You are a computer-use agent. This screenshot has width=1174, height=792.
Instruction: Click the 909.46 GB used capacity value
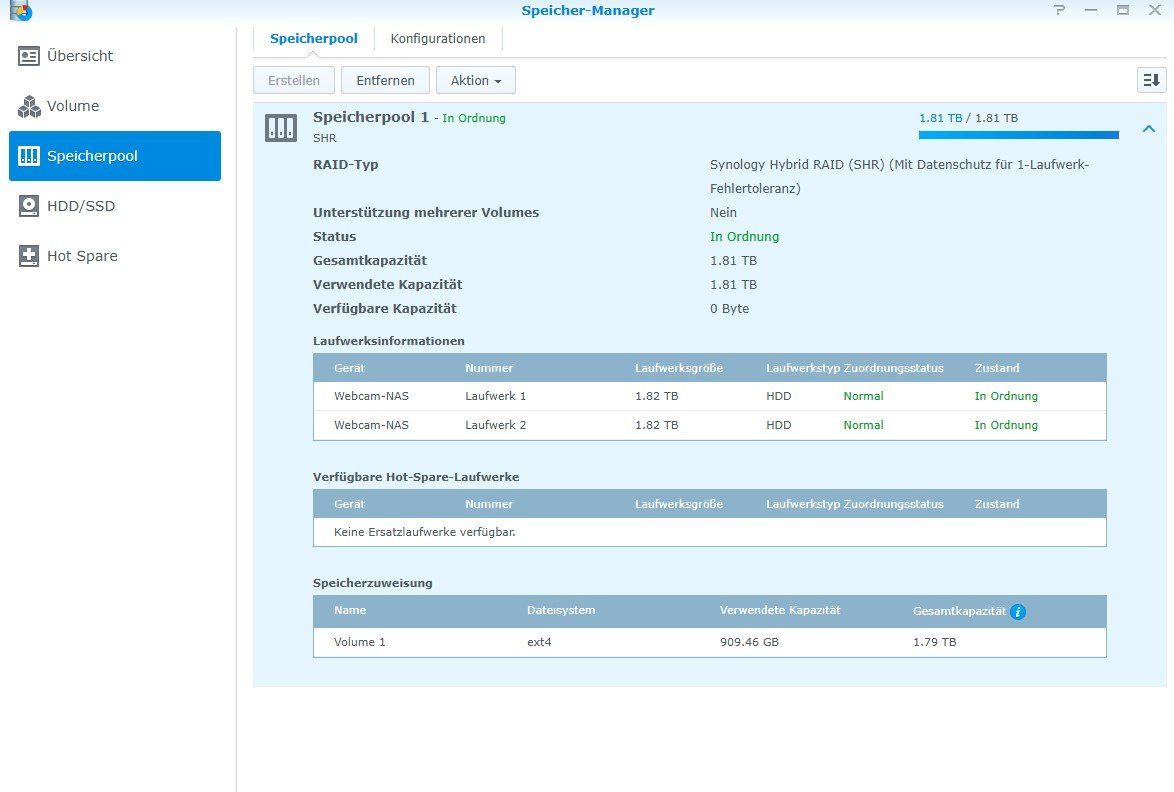click(749, 642)
